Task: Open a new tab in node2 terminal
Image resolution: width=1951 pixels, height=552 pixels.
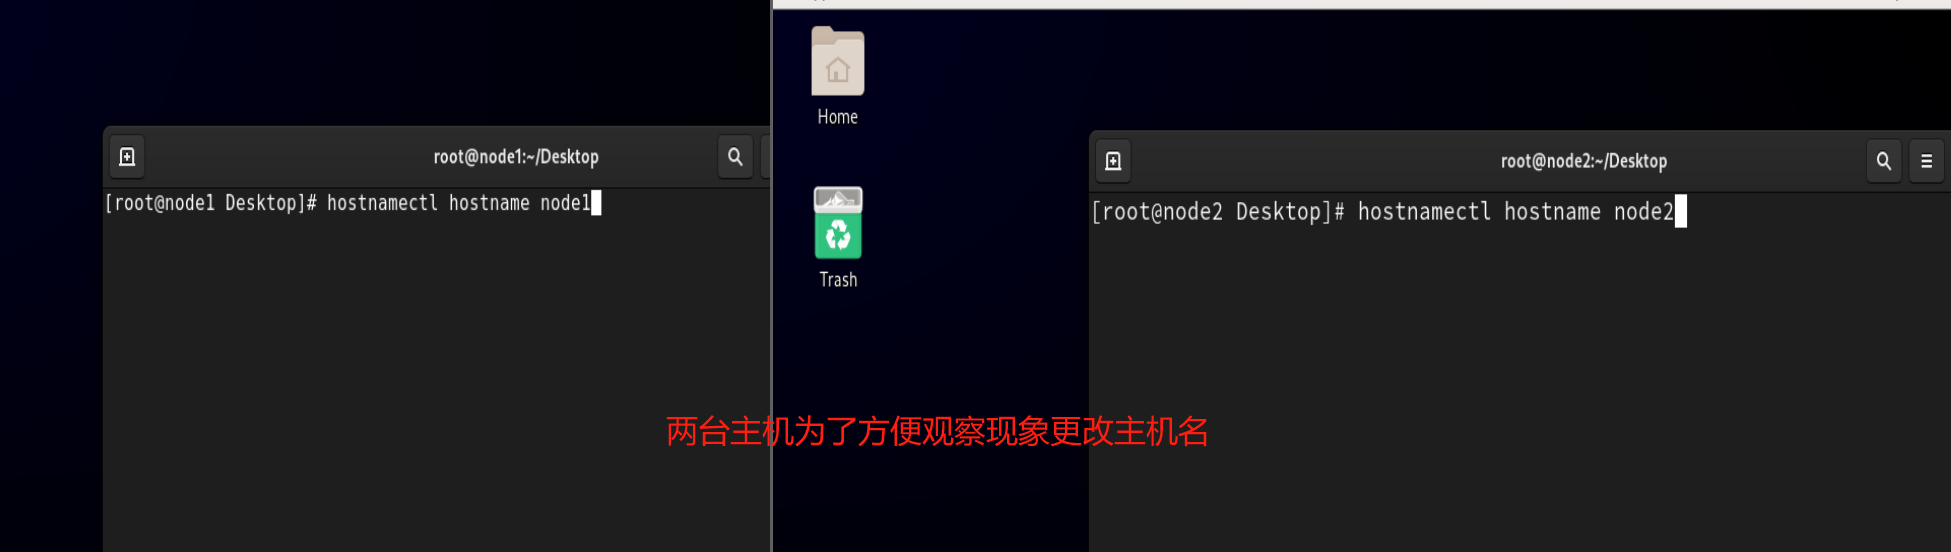Action: click(x=1113, y=161)
